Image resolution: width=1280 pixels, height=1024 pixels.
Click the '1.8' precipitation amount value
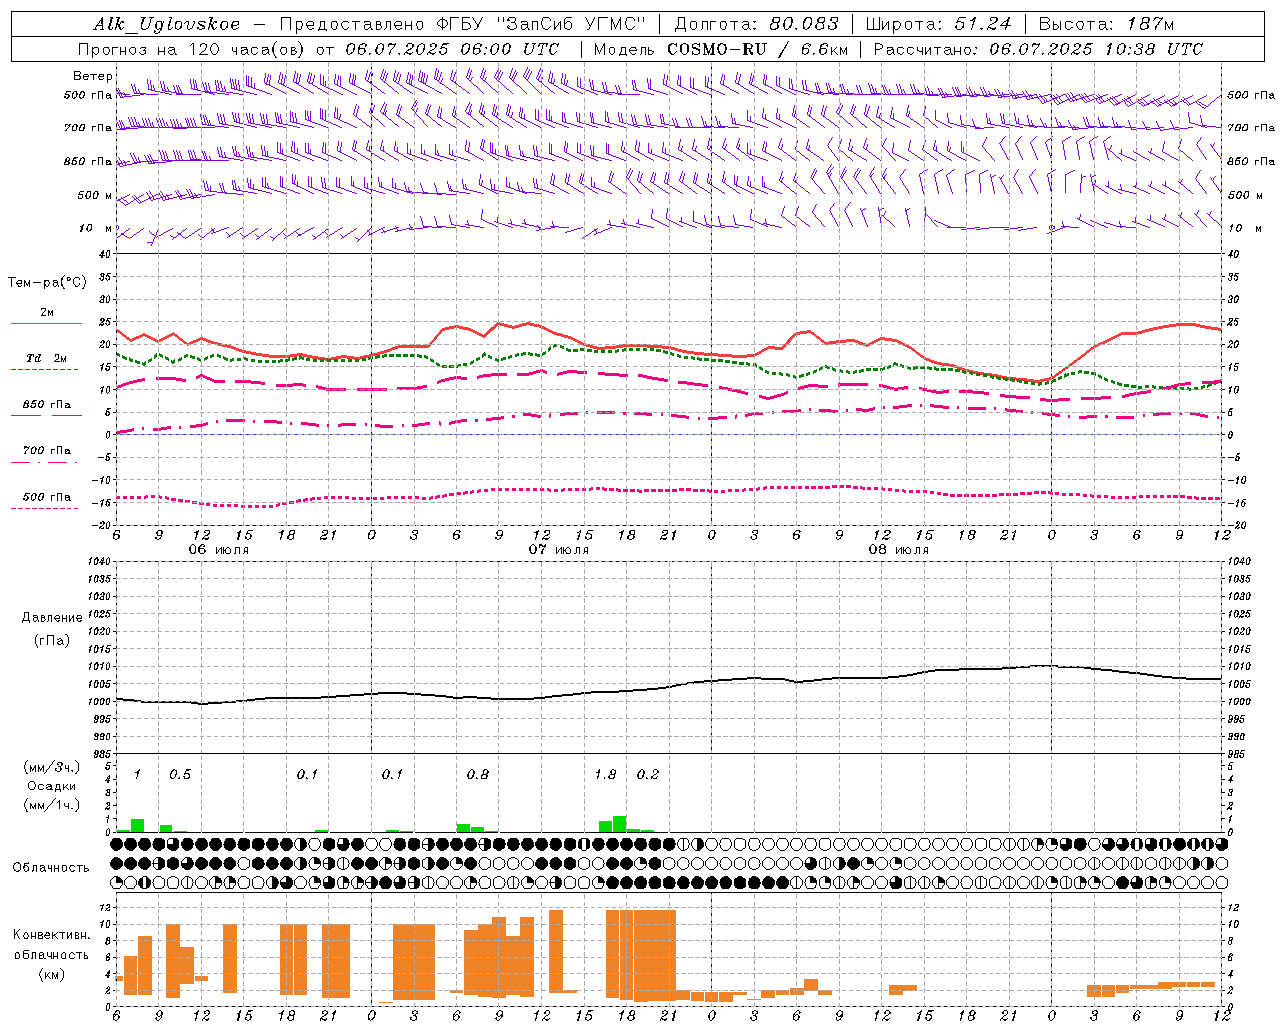click(605, 775)
